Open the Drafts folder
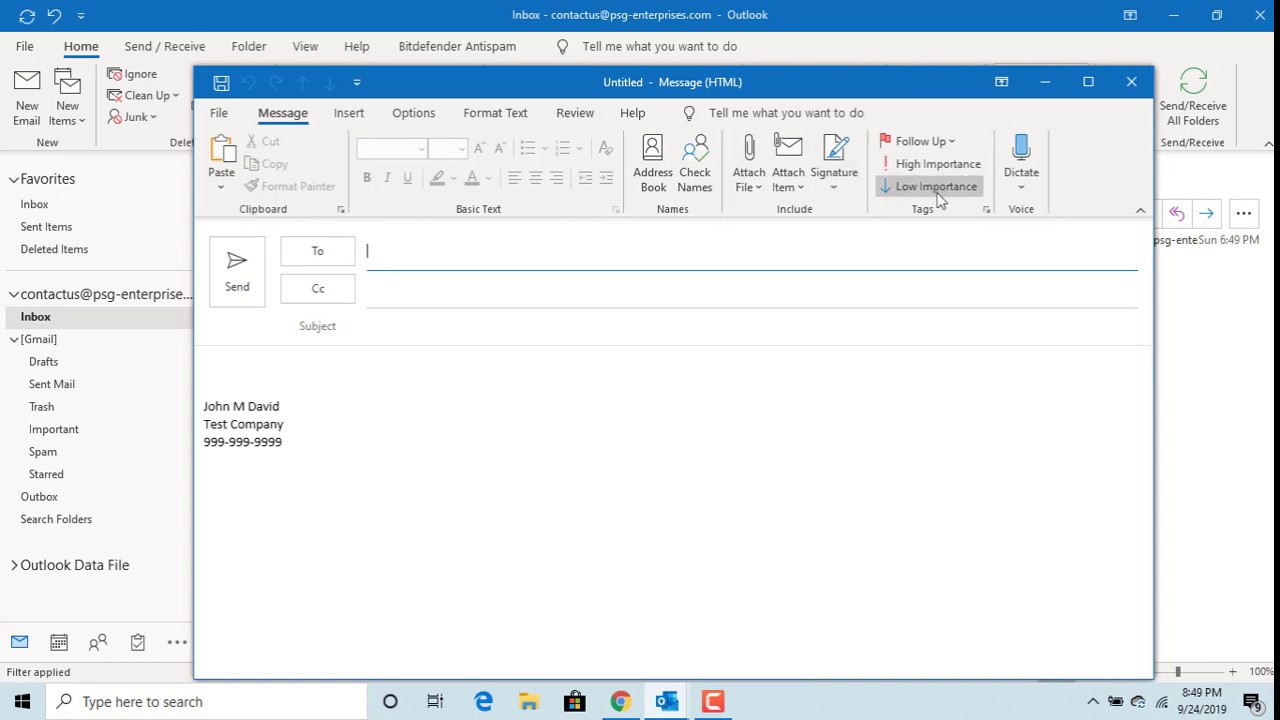 tap(43, 362)
